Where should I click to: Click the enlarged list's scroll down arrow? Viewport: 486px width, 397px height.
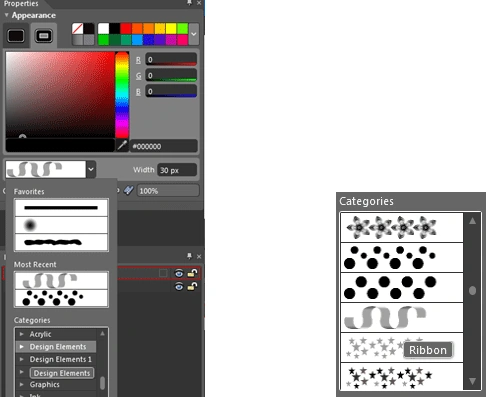[x=472, y=381]
